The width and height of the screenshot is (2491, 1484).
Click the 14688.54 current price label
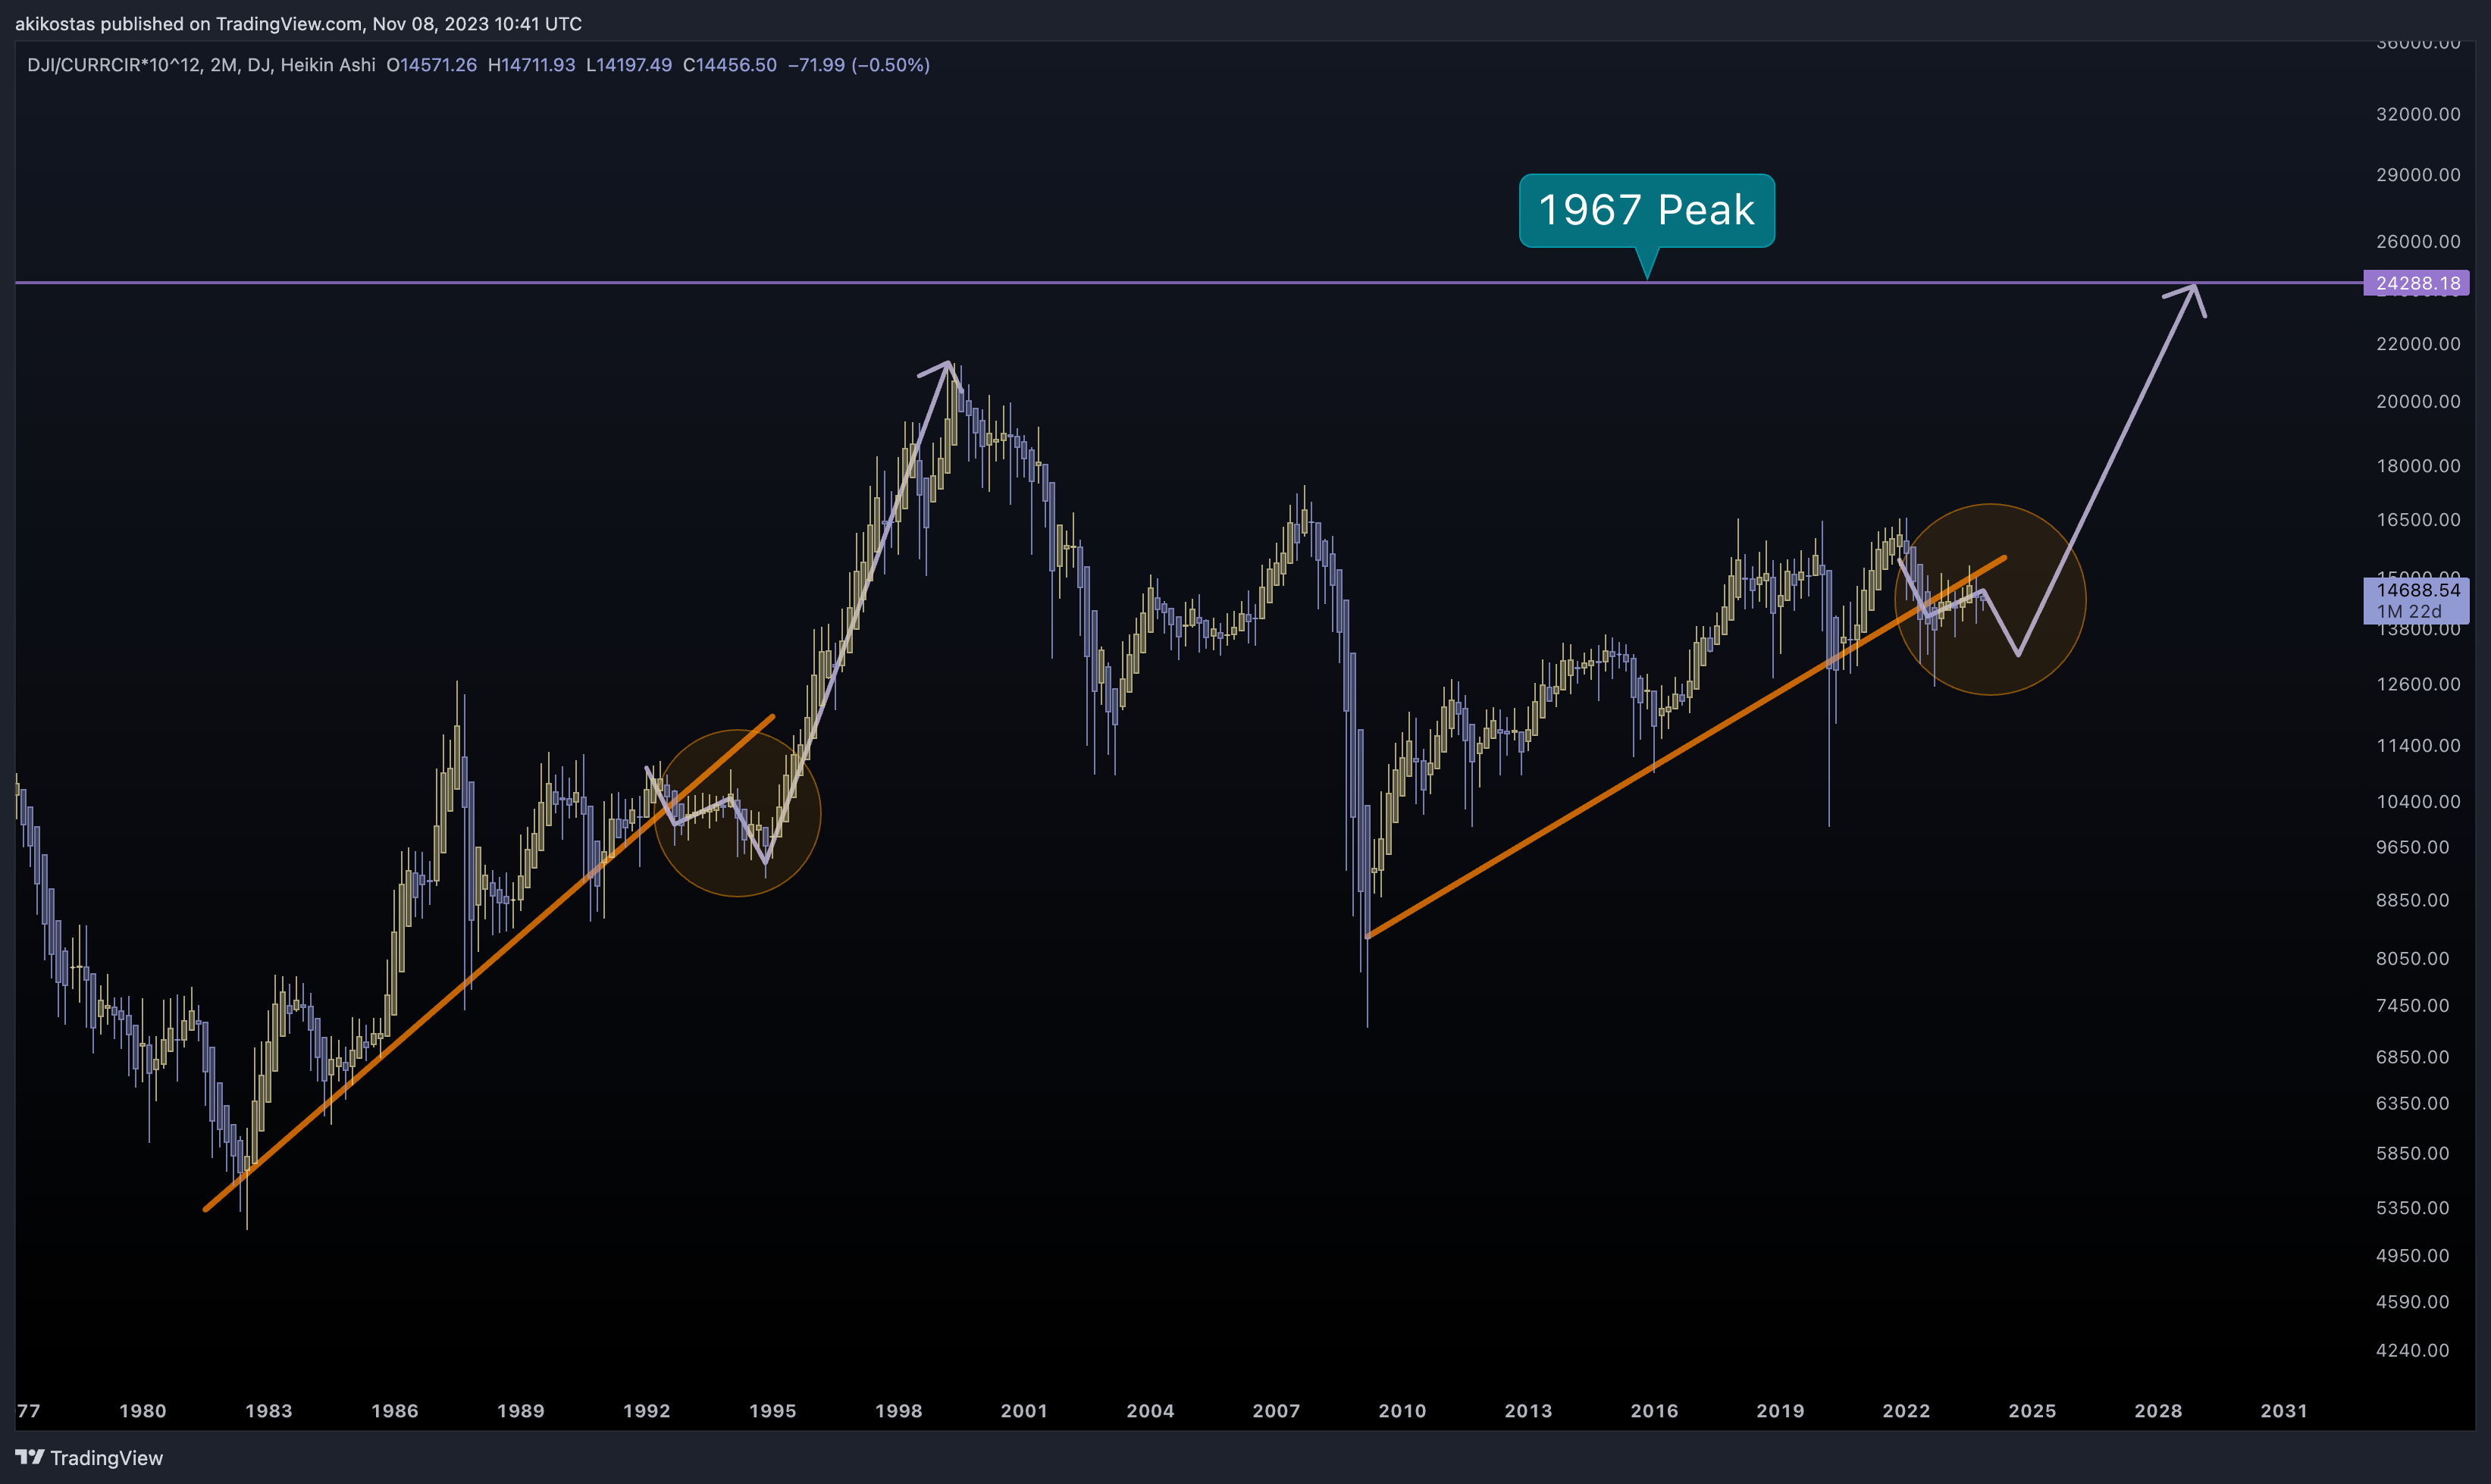(2416, 600)
